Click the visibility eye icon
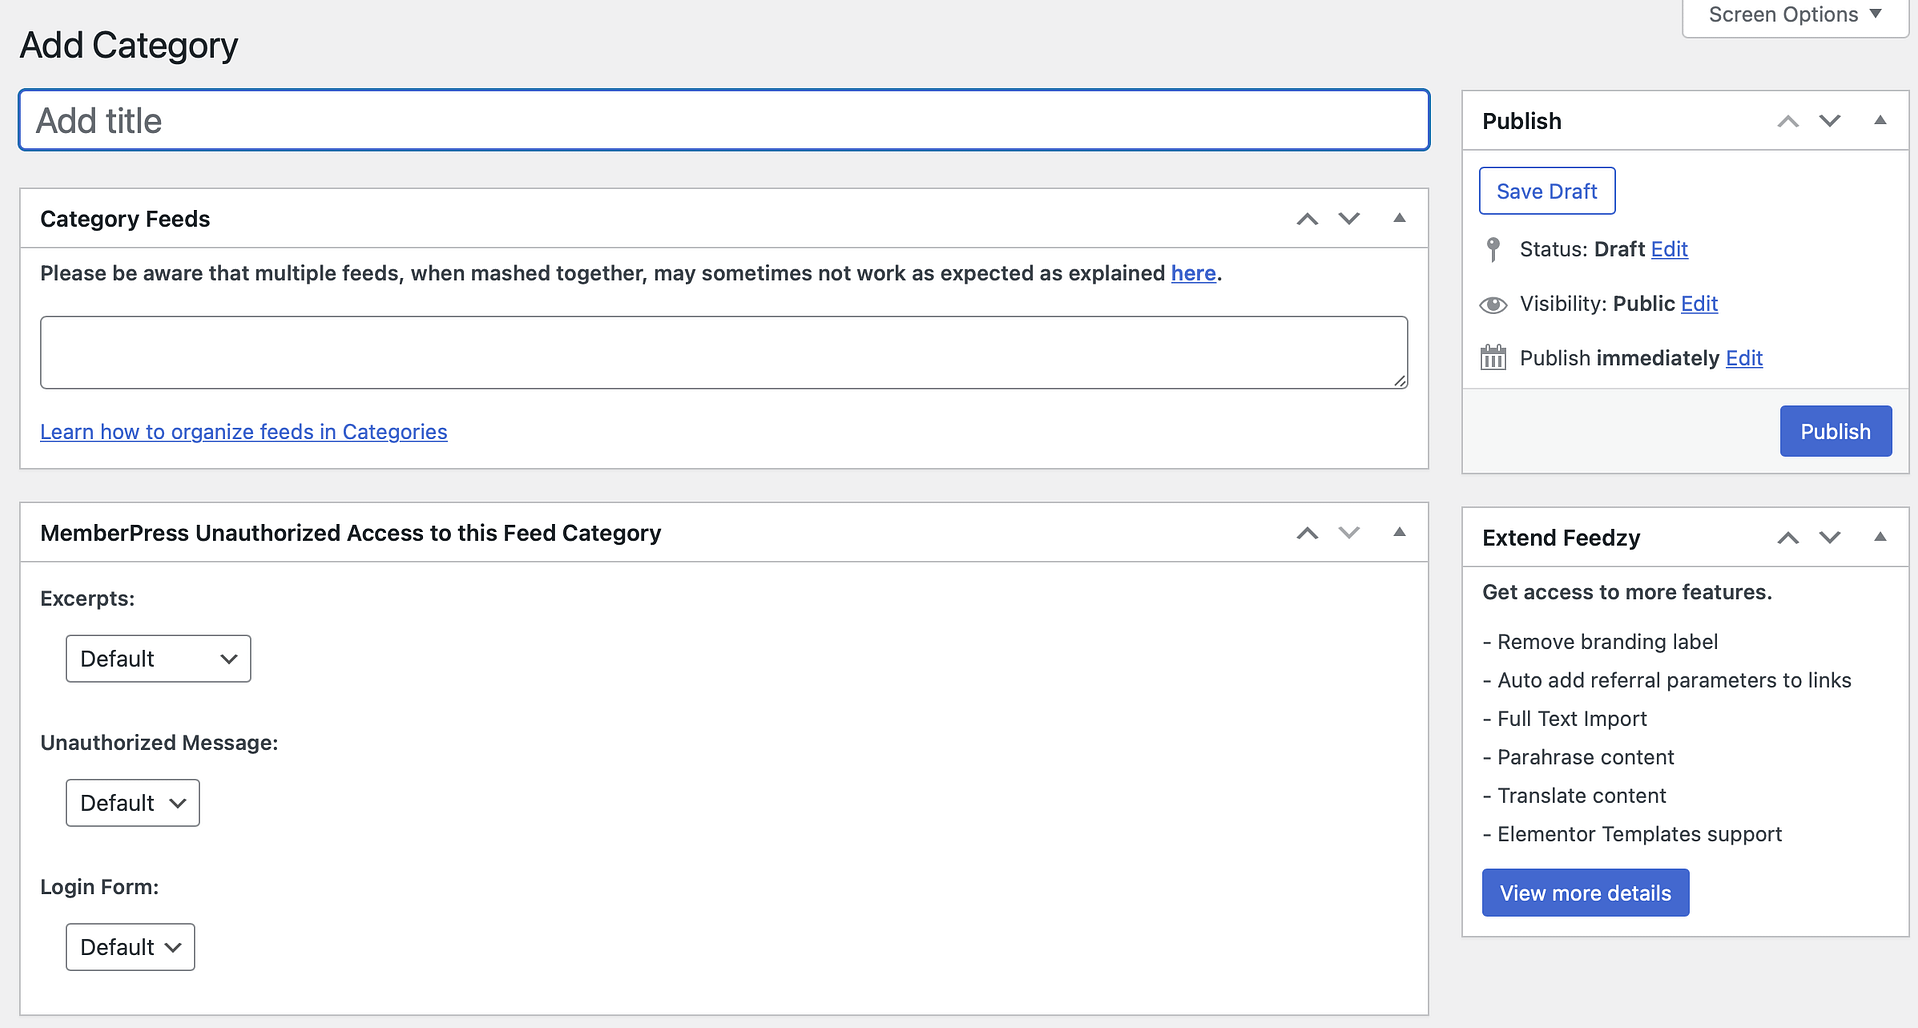The height and width of the screenshot is (1028, 1918). [1493, 304]
